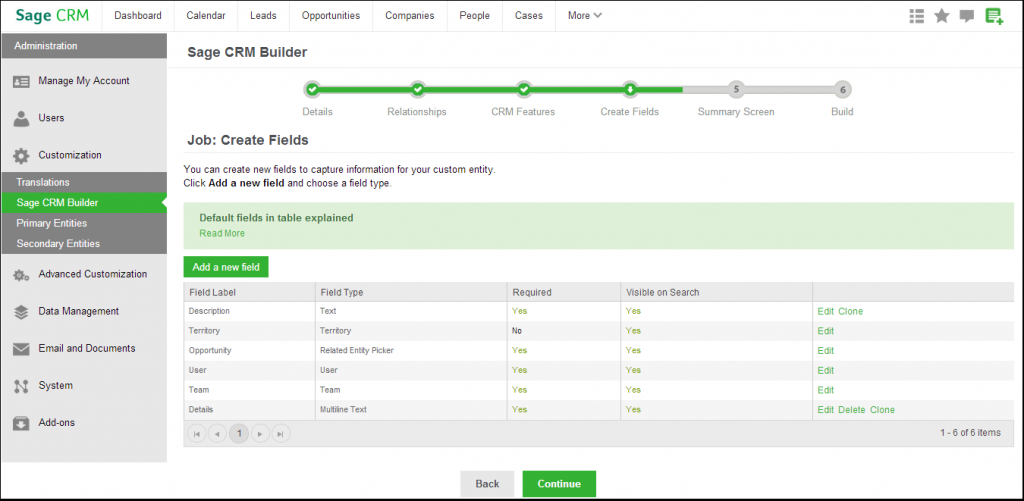Viewport: 1024px width, 501px height.
Task: Select Sage CRM Builder in sidebar
Action: 84,202
